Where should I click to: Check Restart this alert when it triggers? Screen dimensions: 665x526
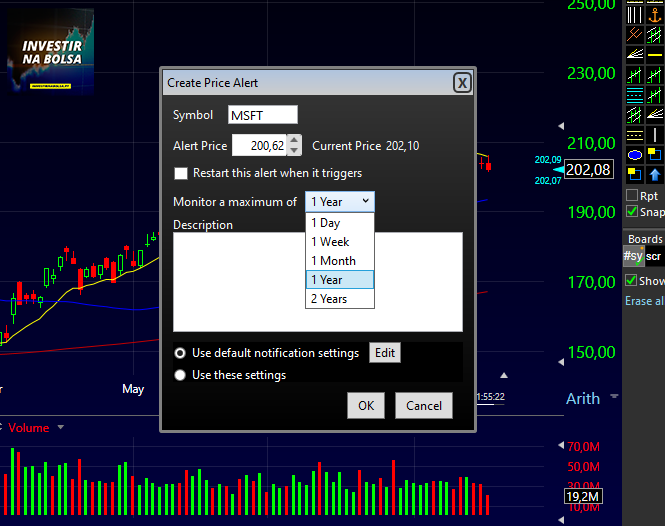pos(181,173)
